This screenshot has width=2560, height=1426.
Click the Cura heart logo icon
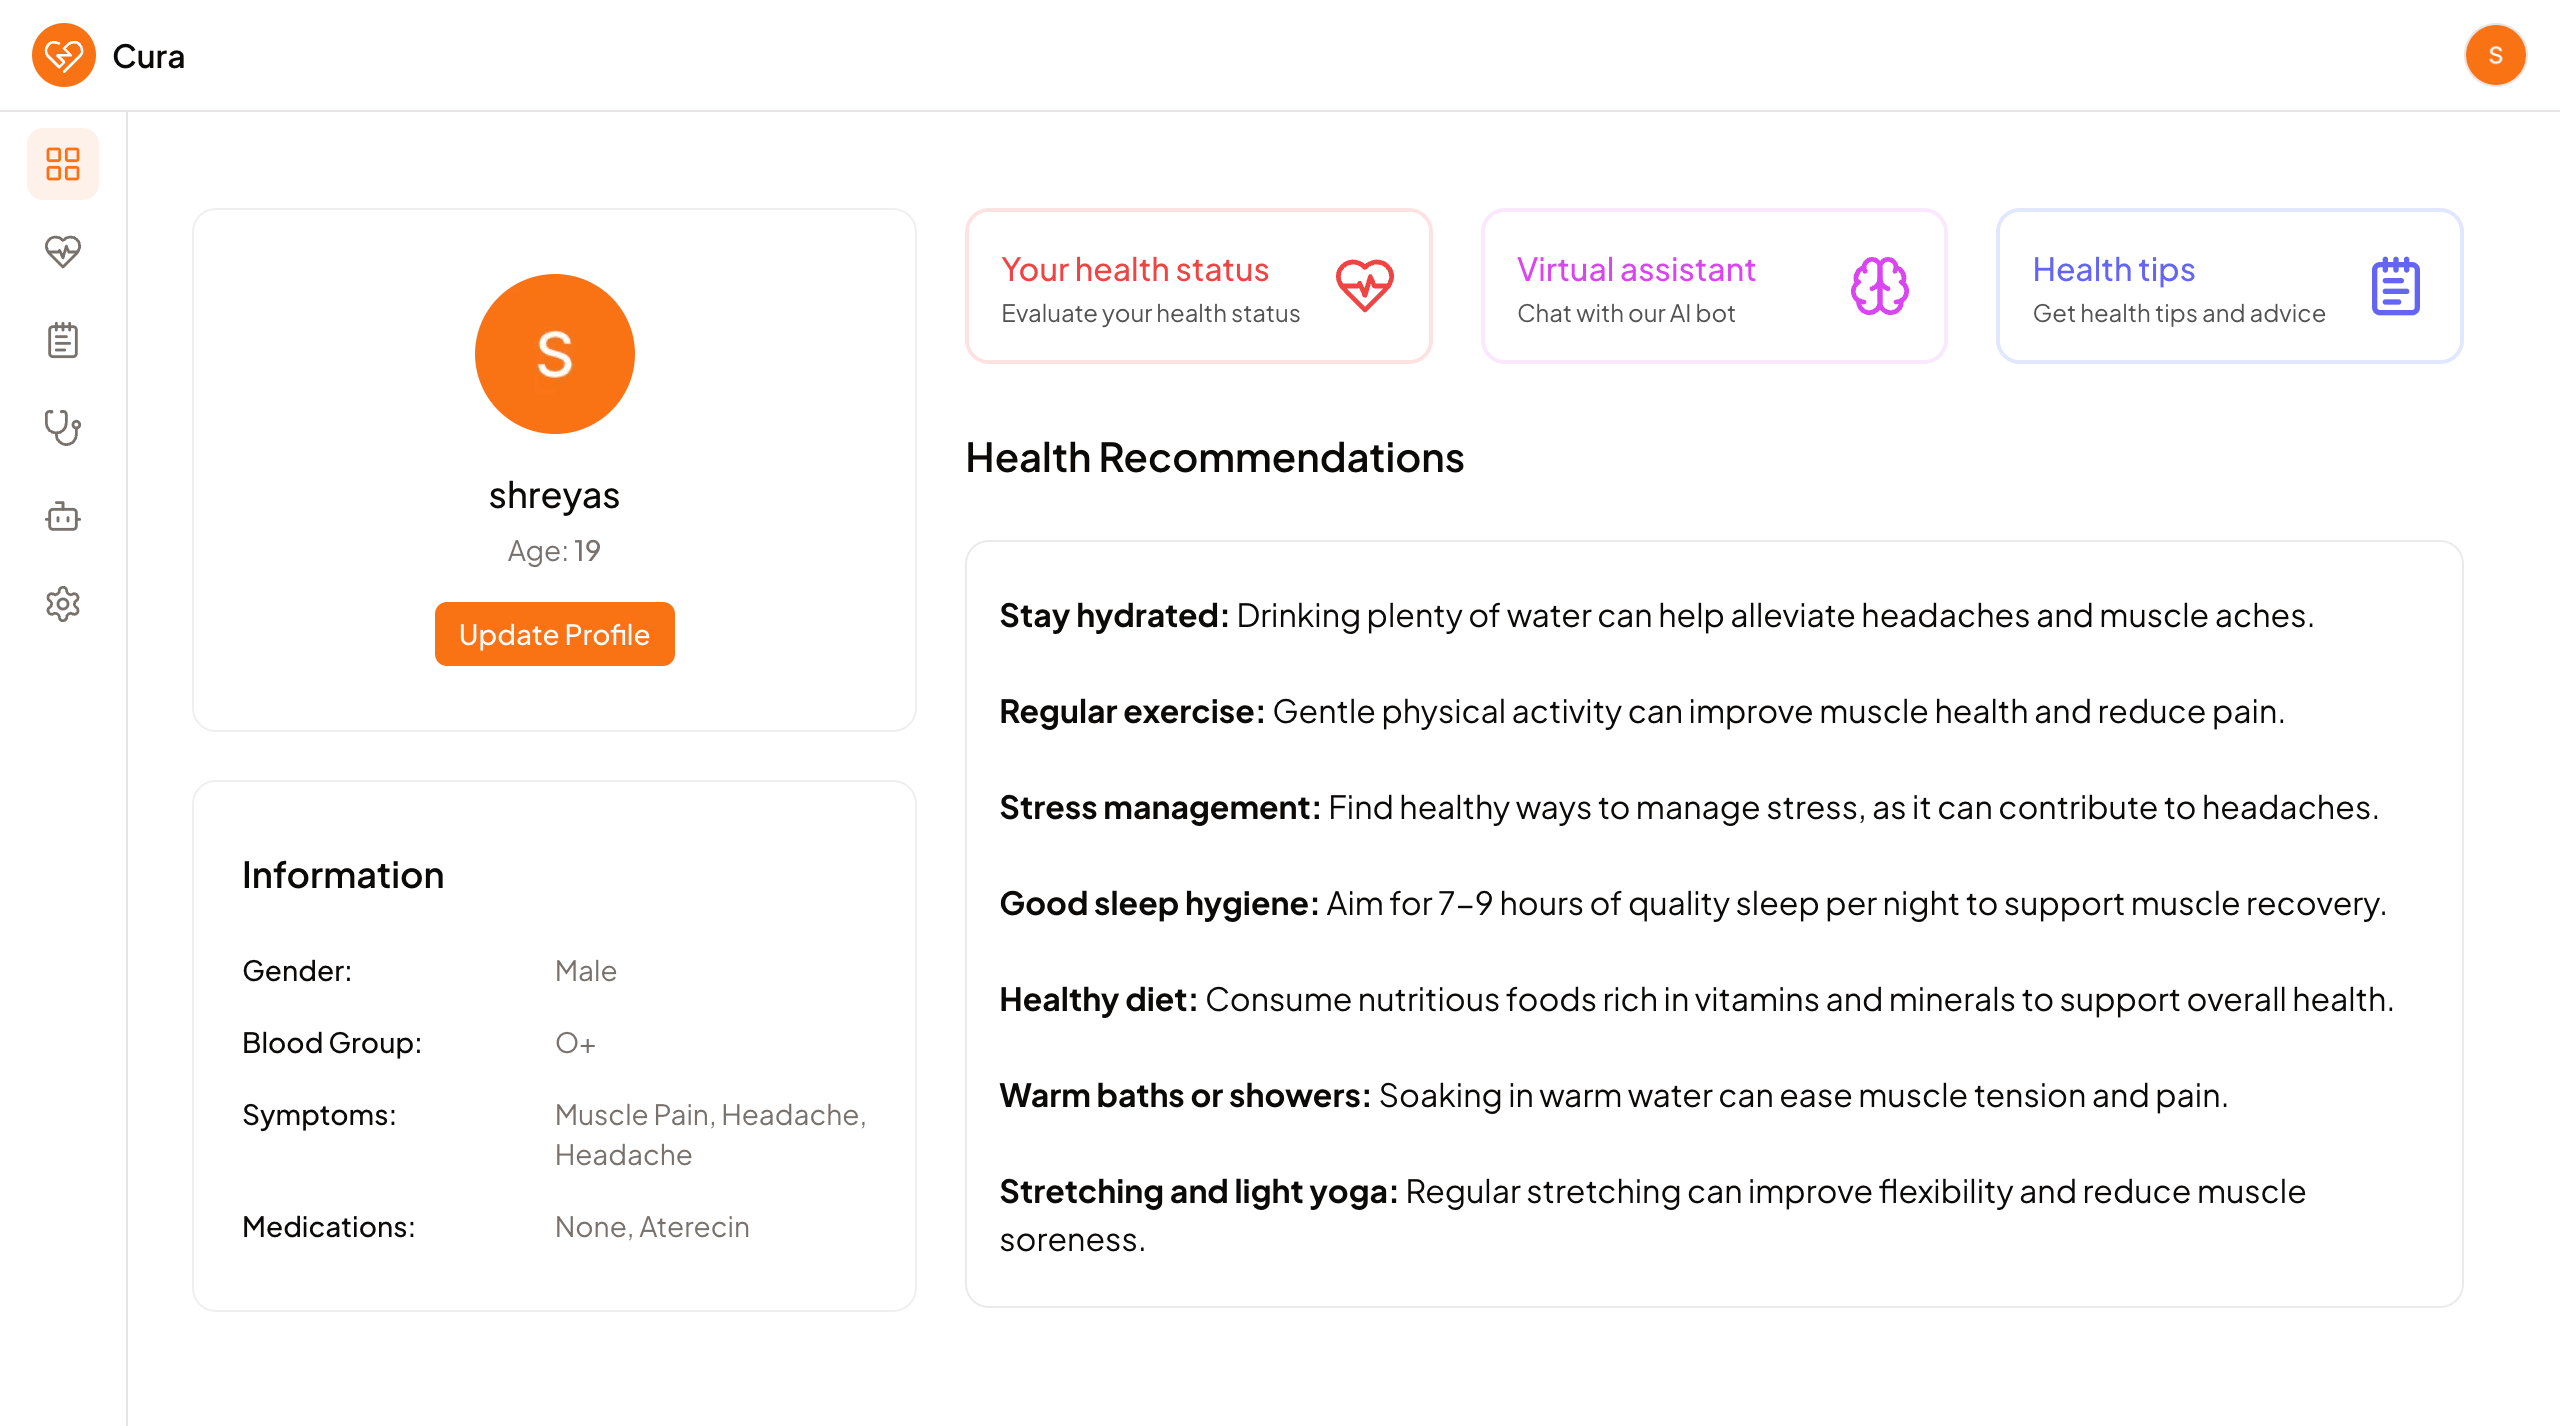point(64,56)
